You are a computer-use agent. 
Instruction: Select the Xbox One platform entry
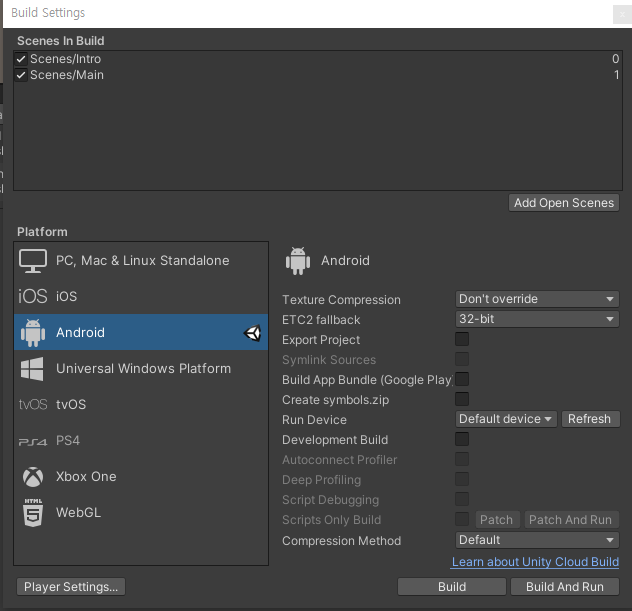point(141,477)
